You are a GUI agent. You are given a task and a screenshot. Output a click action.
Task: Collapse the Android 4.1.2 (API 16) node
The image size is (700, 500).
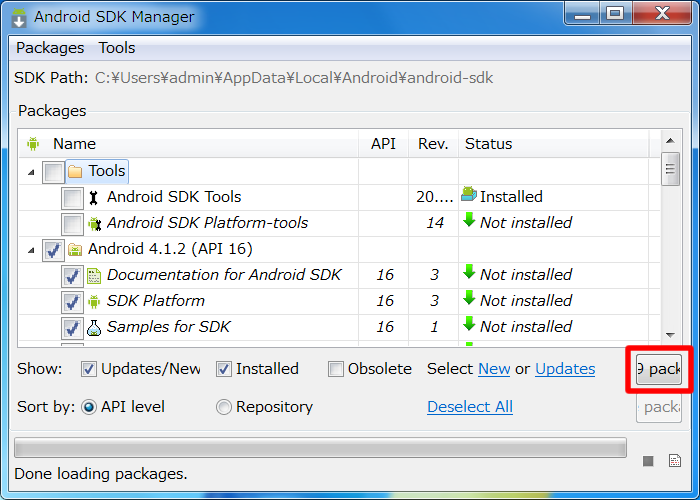tap(31, 250)
